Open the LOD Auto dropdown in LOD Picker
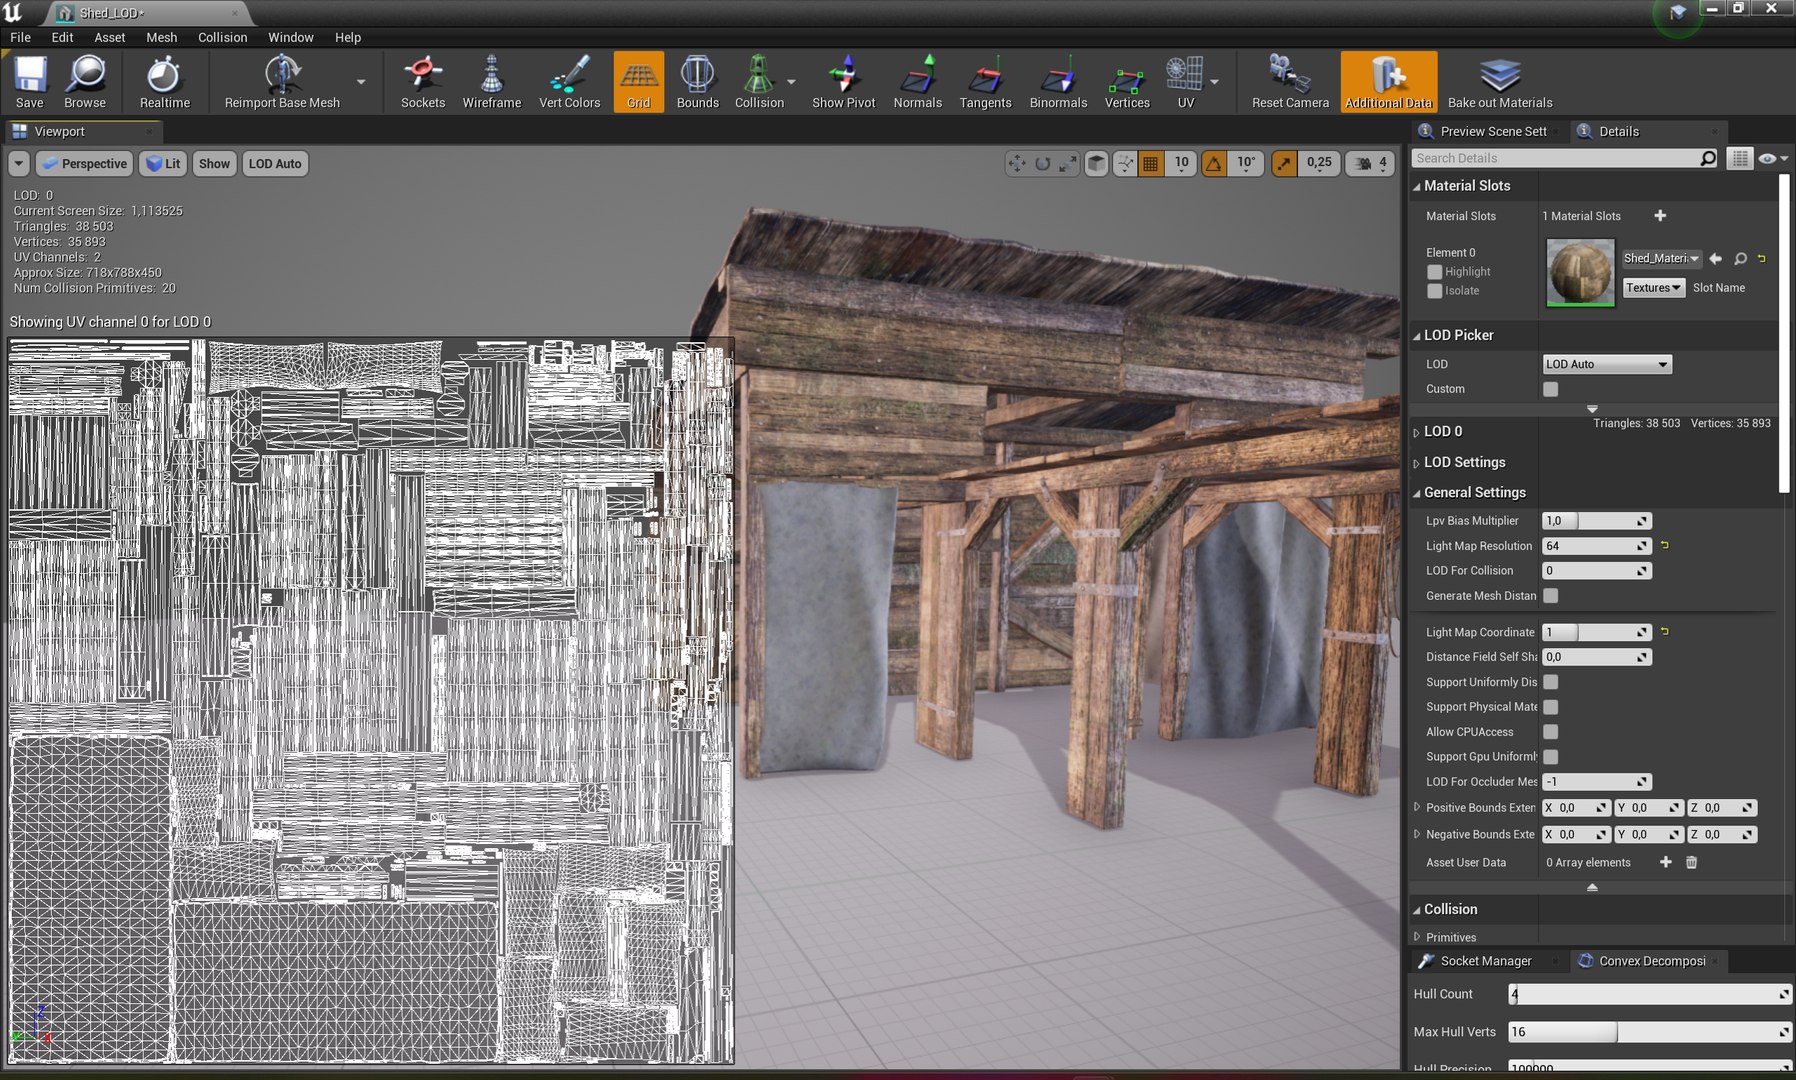Screen dimensions: 1796x1080 point(1607,364)
